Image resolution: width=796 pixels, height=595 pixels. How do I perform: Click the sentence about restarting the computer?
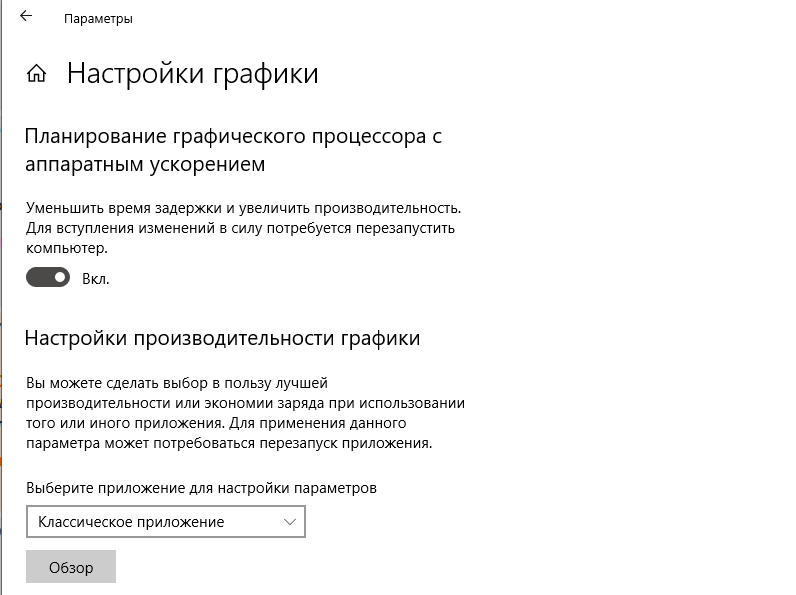coord(240,238)
